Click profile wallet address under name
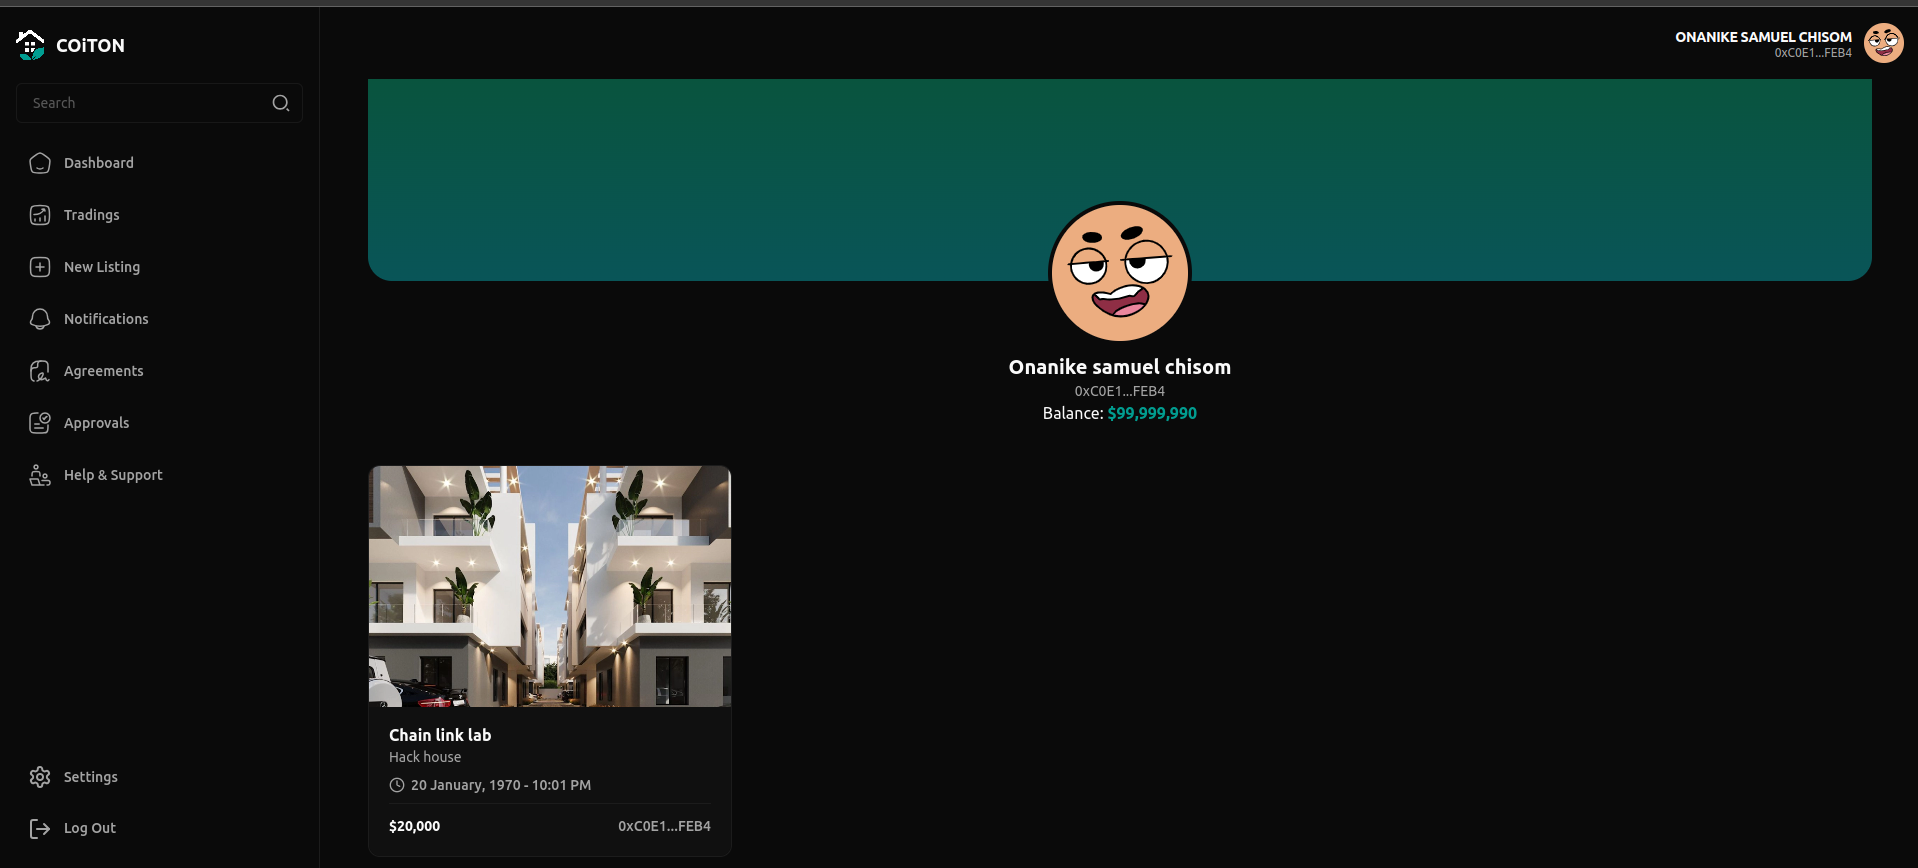Screen dimensions: 1918x868 click(1120, 391)
